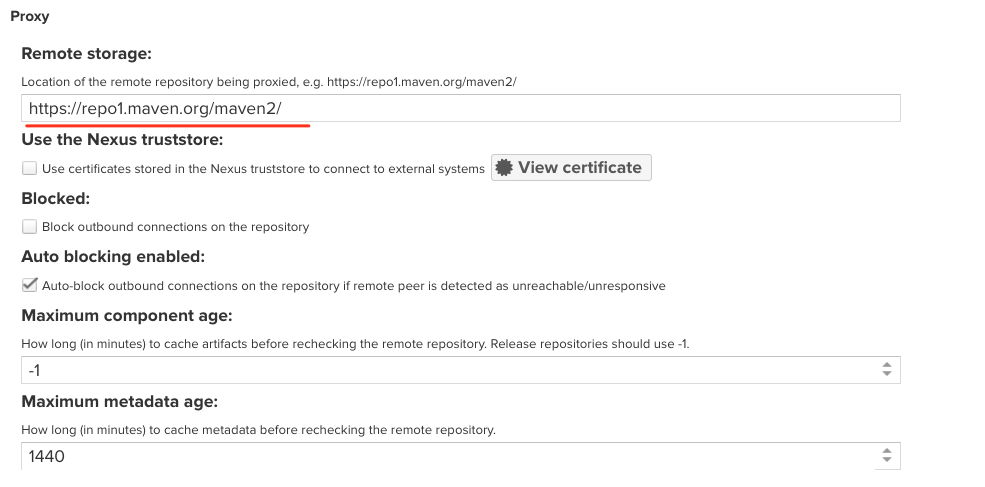The height and width of the screenshot is (487, 985).
Task: Increase Maximum metadata age with up arrow
Action: click(x=886, y=451)
